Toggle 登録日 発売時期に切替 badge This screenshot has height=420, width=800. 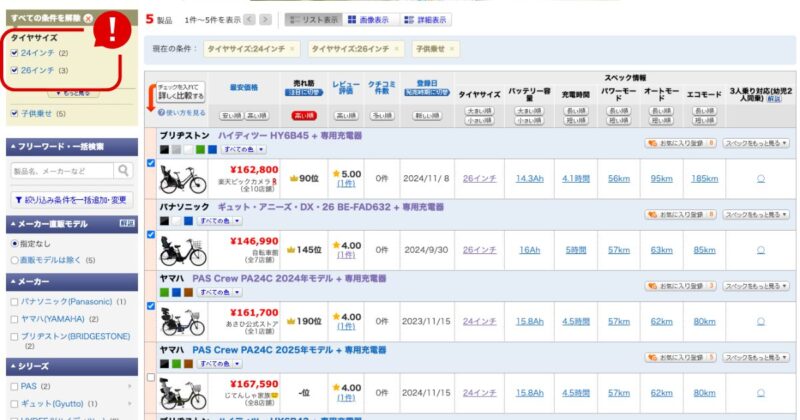click(427, 92)
